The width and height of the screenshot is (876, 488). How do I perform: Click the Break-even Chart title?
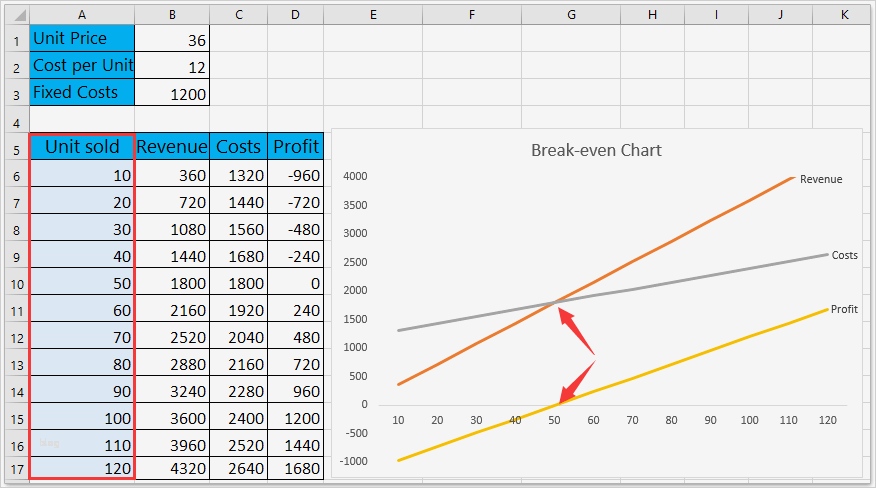click(596, 150)
